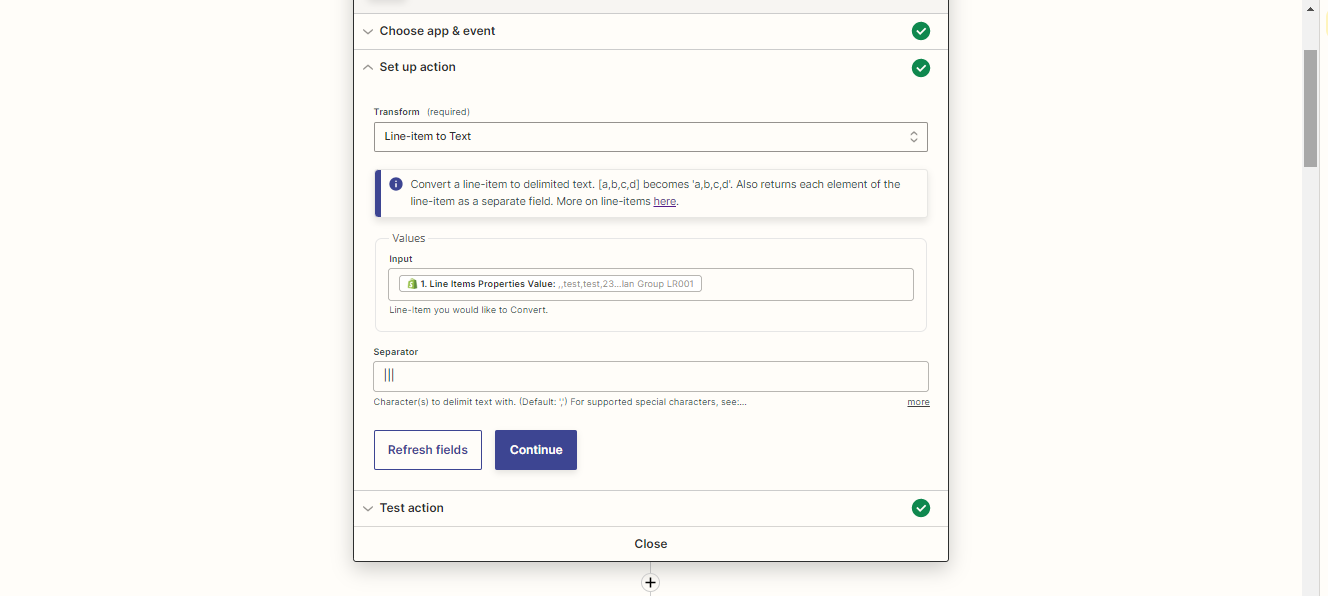Click the page vertical scrollbar thumb
The height and width of the screenshot is (596, 1328).
click(1310, 108)
